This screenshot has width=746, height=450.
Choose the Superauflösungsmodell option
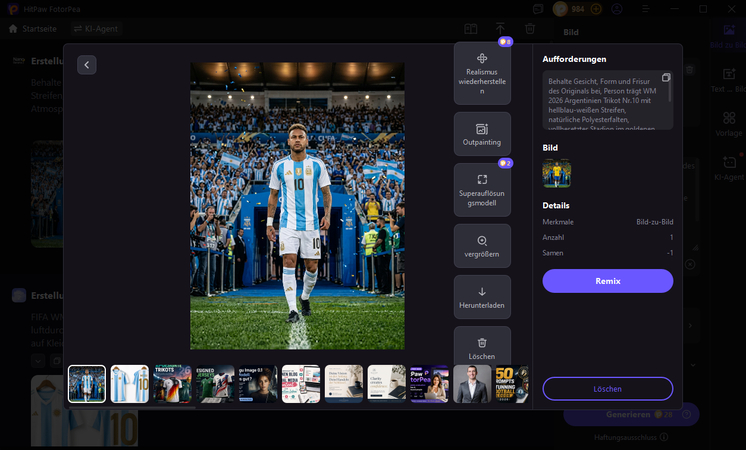pyautogui.click(x=482, y=190)
